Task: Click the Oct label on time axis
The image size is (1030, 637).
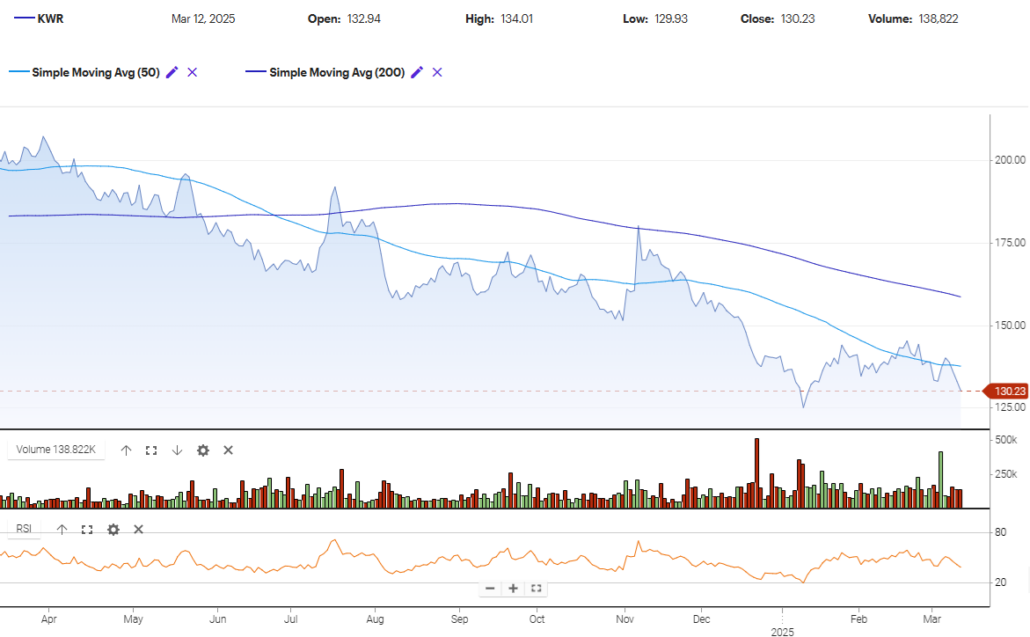Action: [537, 619]
